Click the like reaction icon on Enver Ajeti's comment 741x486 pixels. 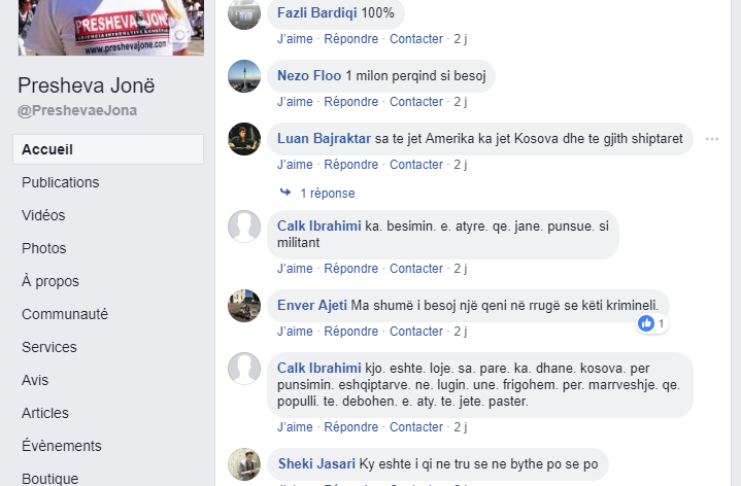pos(646,323)
